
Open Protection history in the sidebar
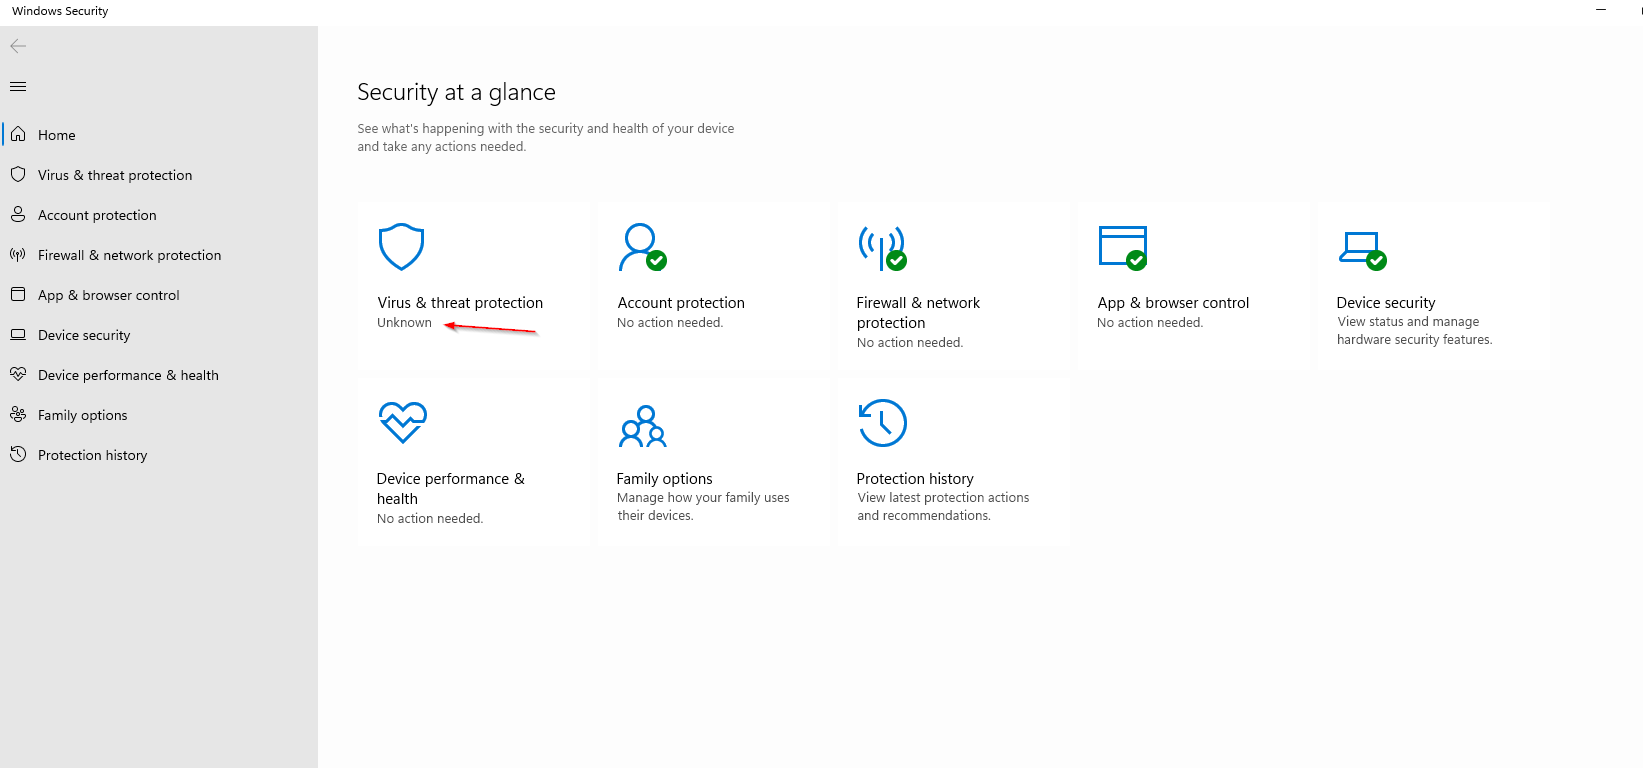(x=92, y=455)
